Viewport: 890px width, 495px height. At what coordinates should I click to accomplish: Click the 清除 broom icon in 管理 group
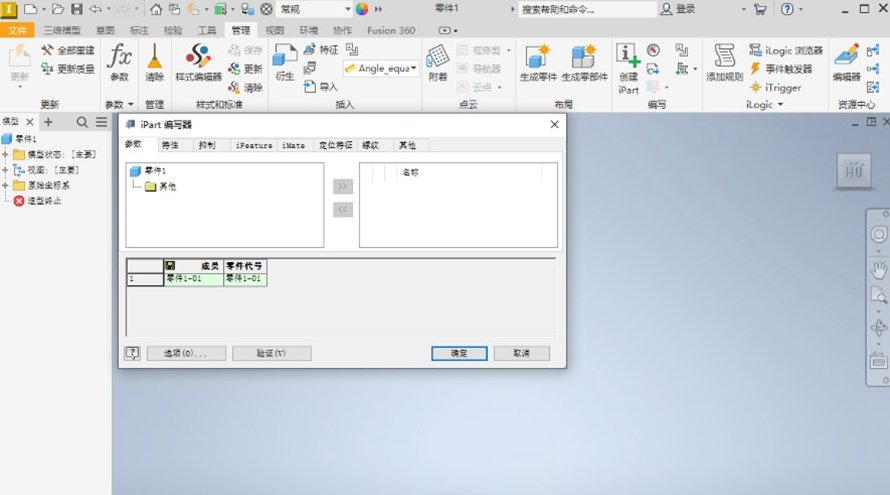coord(154,62)
